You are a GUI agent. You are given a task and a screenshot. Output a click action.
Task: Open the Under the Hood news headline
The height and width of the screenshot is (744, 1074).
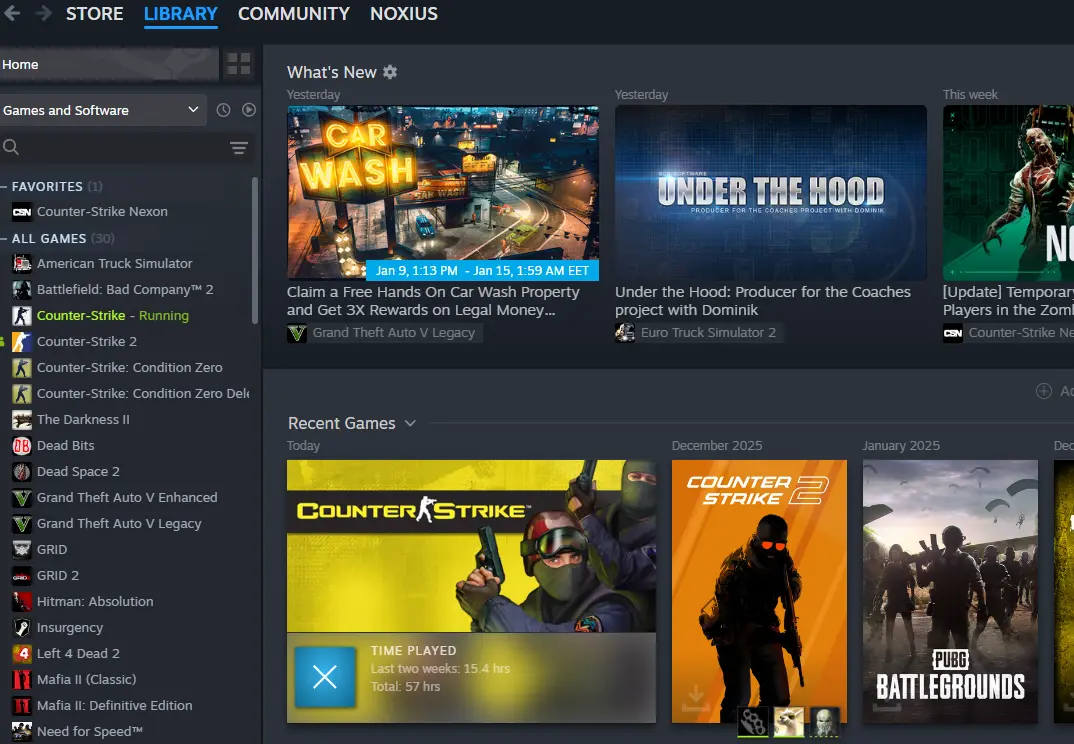point(762,301)
